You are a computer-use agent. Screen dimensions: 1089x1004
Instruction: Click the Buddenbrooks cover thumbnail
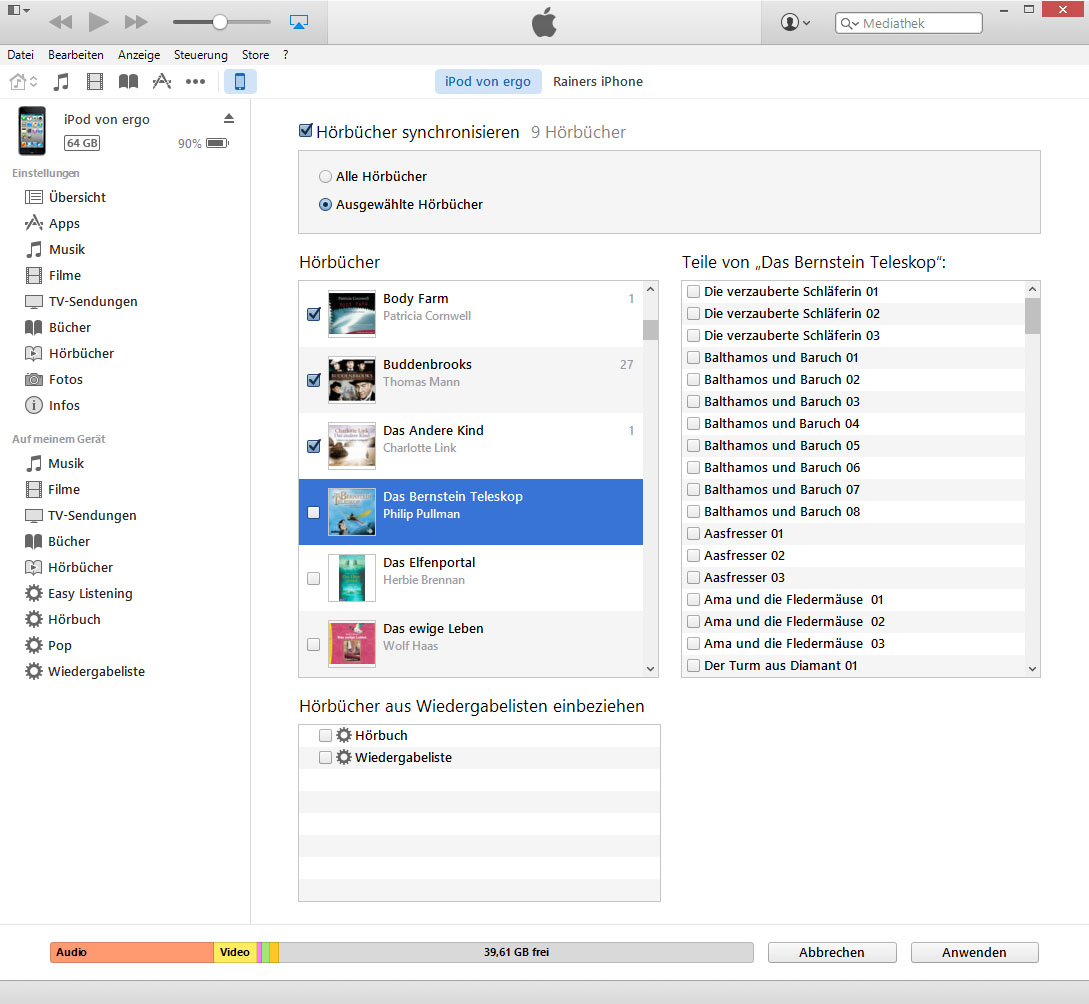(352, 380)
